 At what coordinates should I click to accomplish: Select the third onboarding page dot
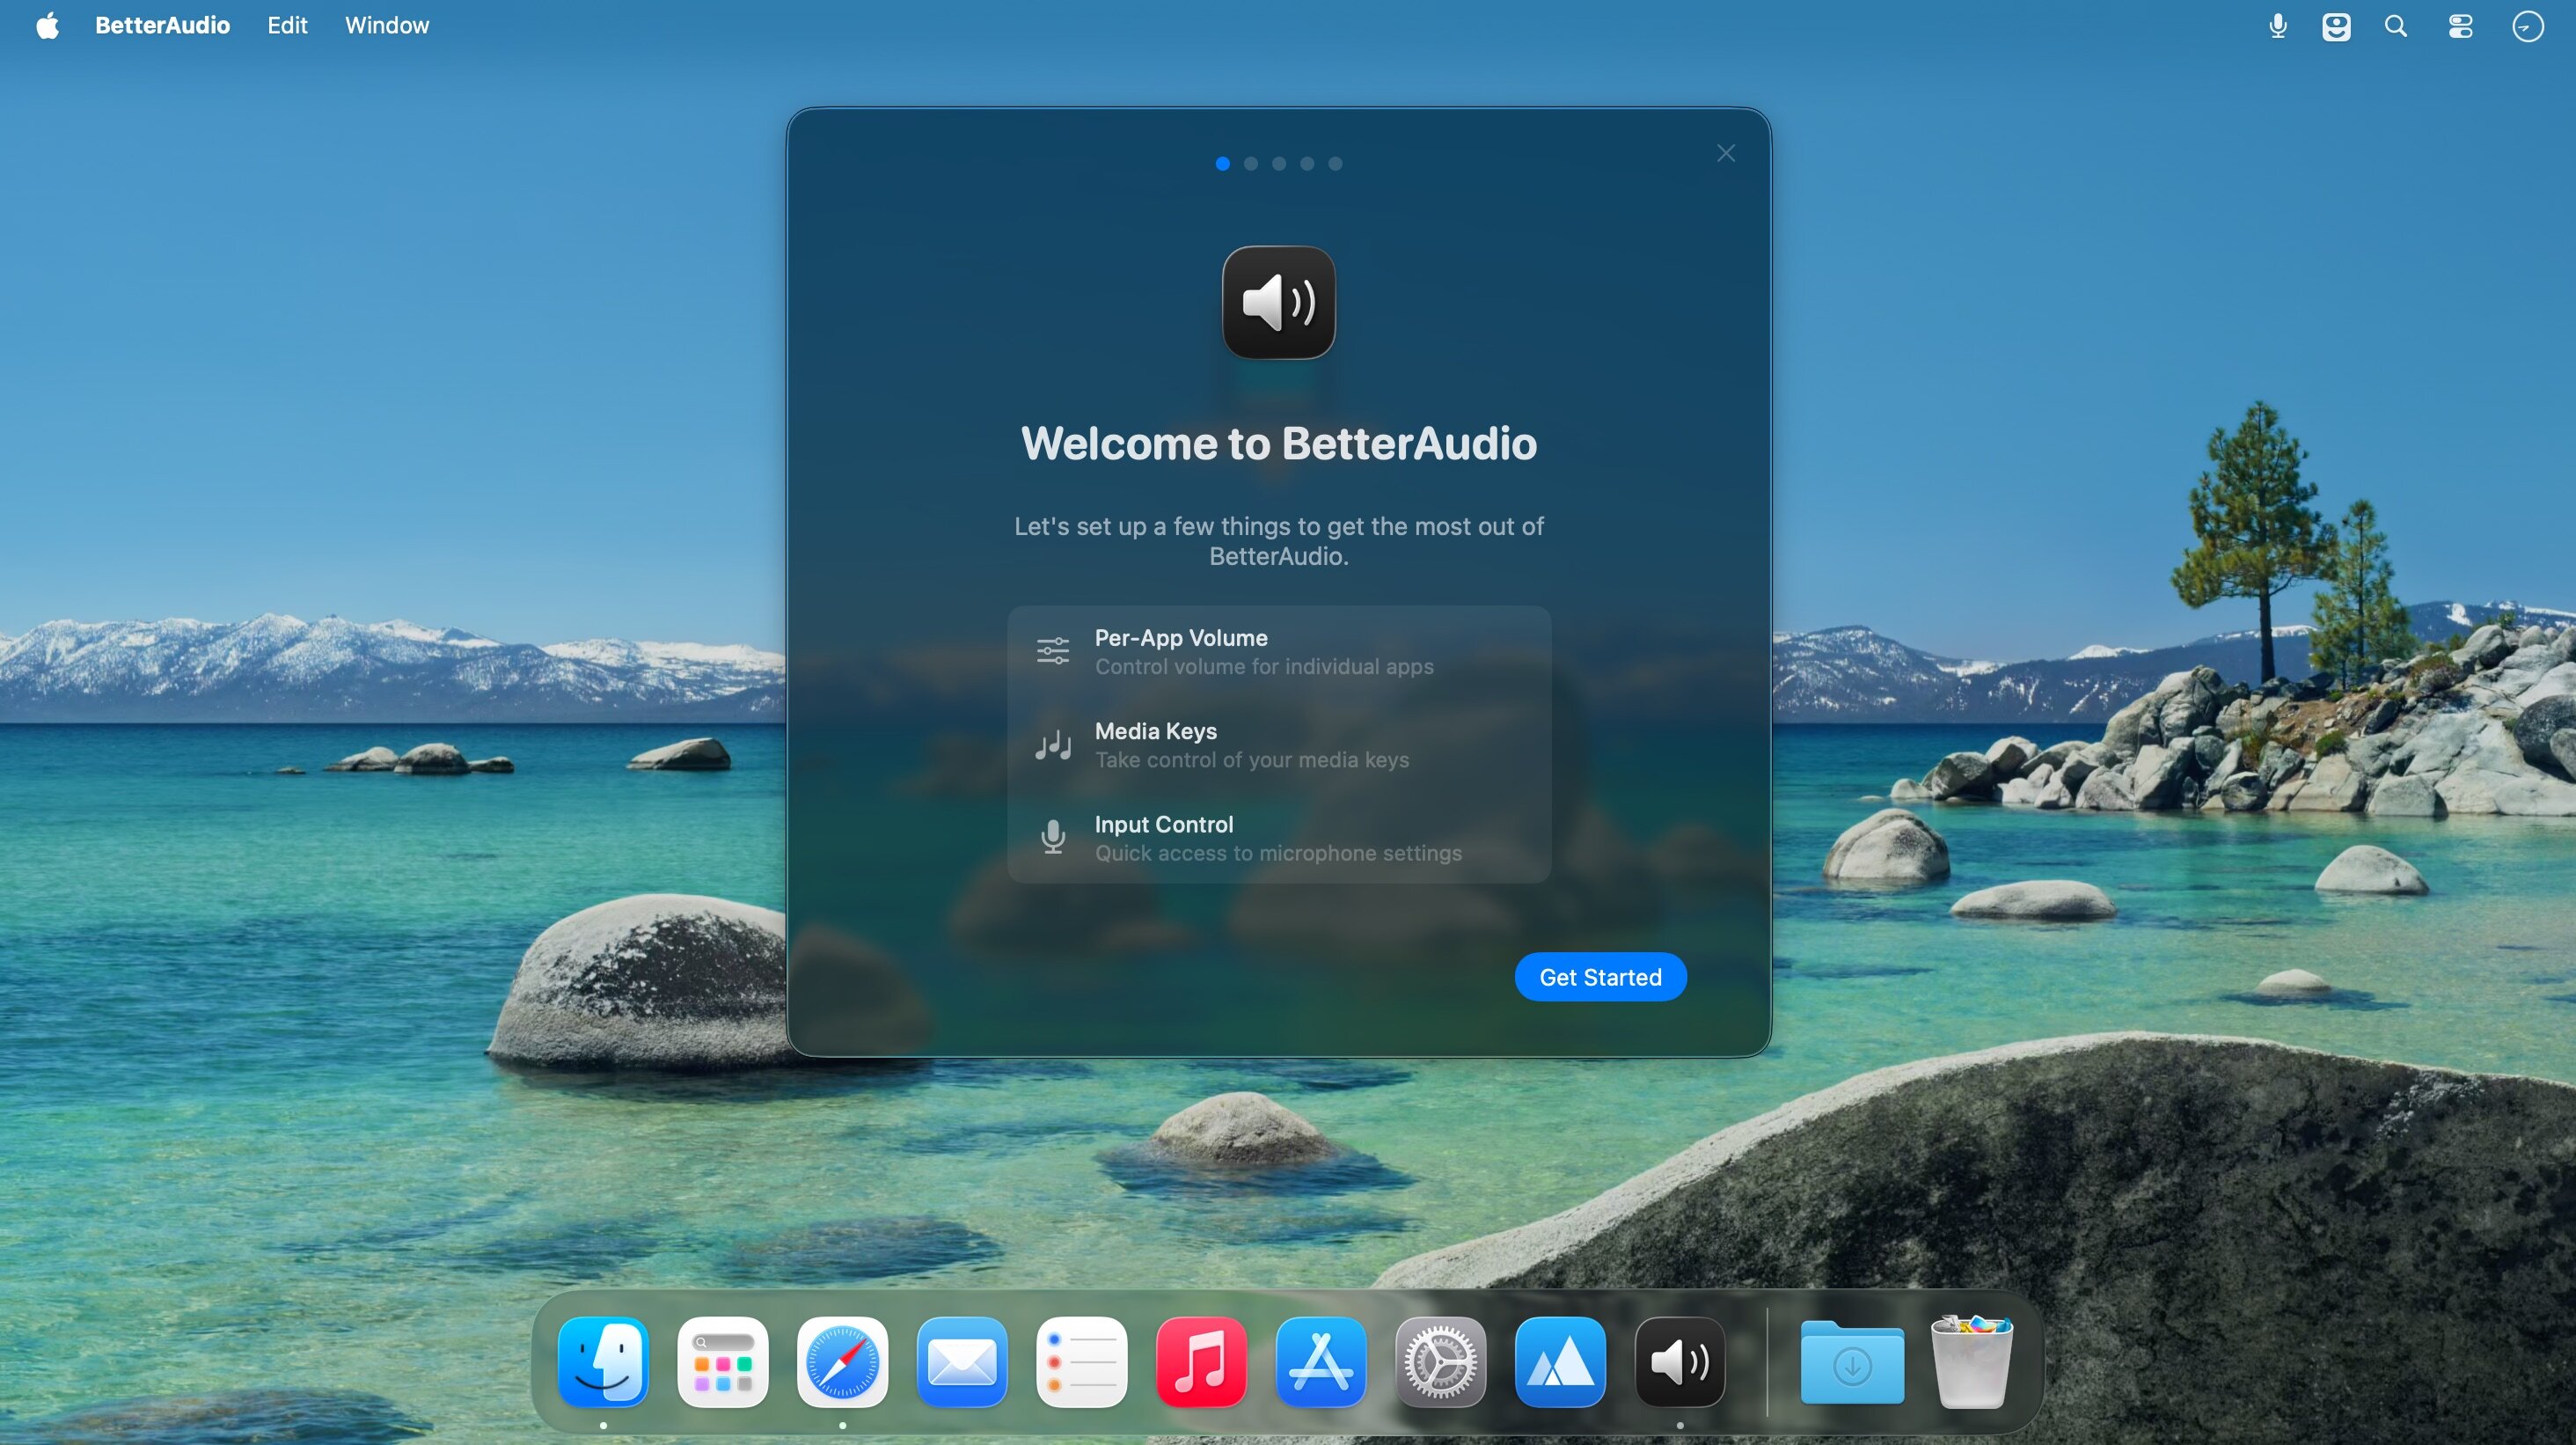point(1279,164)
